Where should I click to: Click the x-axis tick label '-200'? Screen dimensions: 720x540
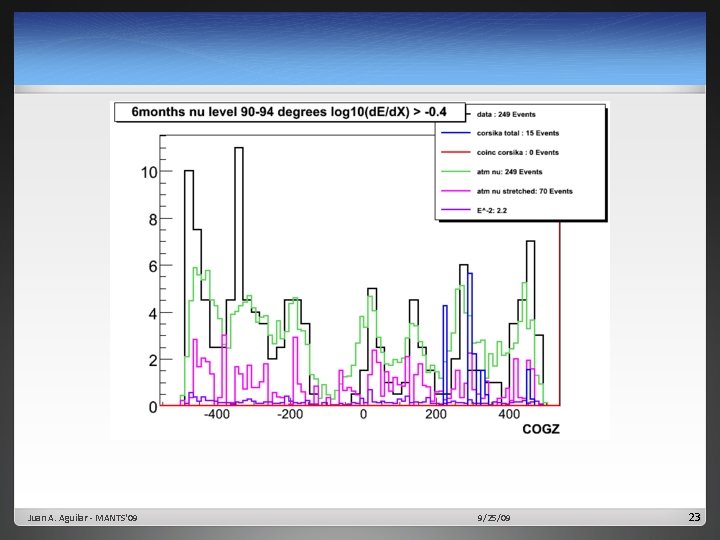point(290,414)
